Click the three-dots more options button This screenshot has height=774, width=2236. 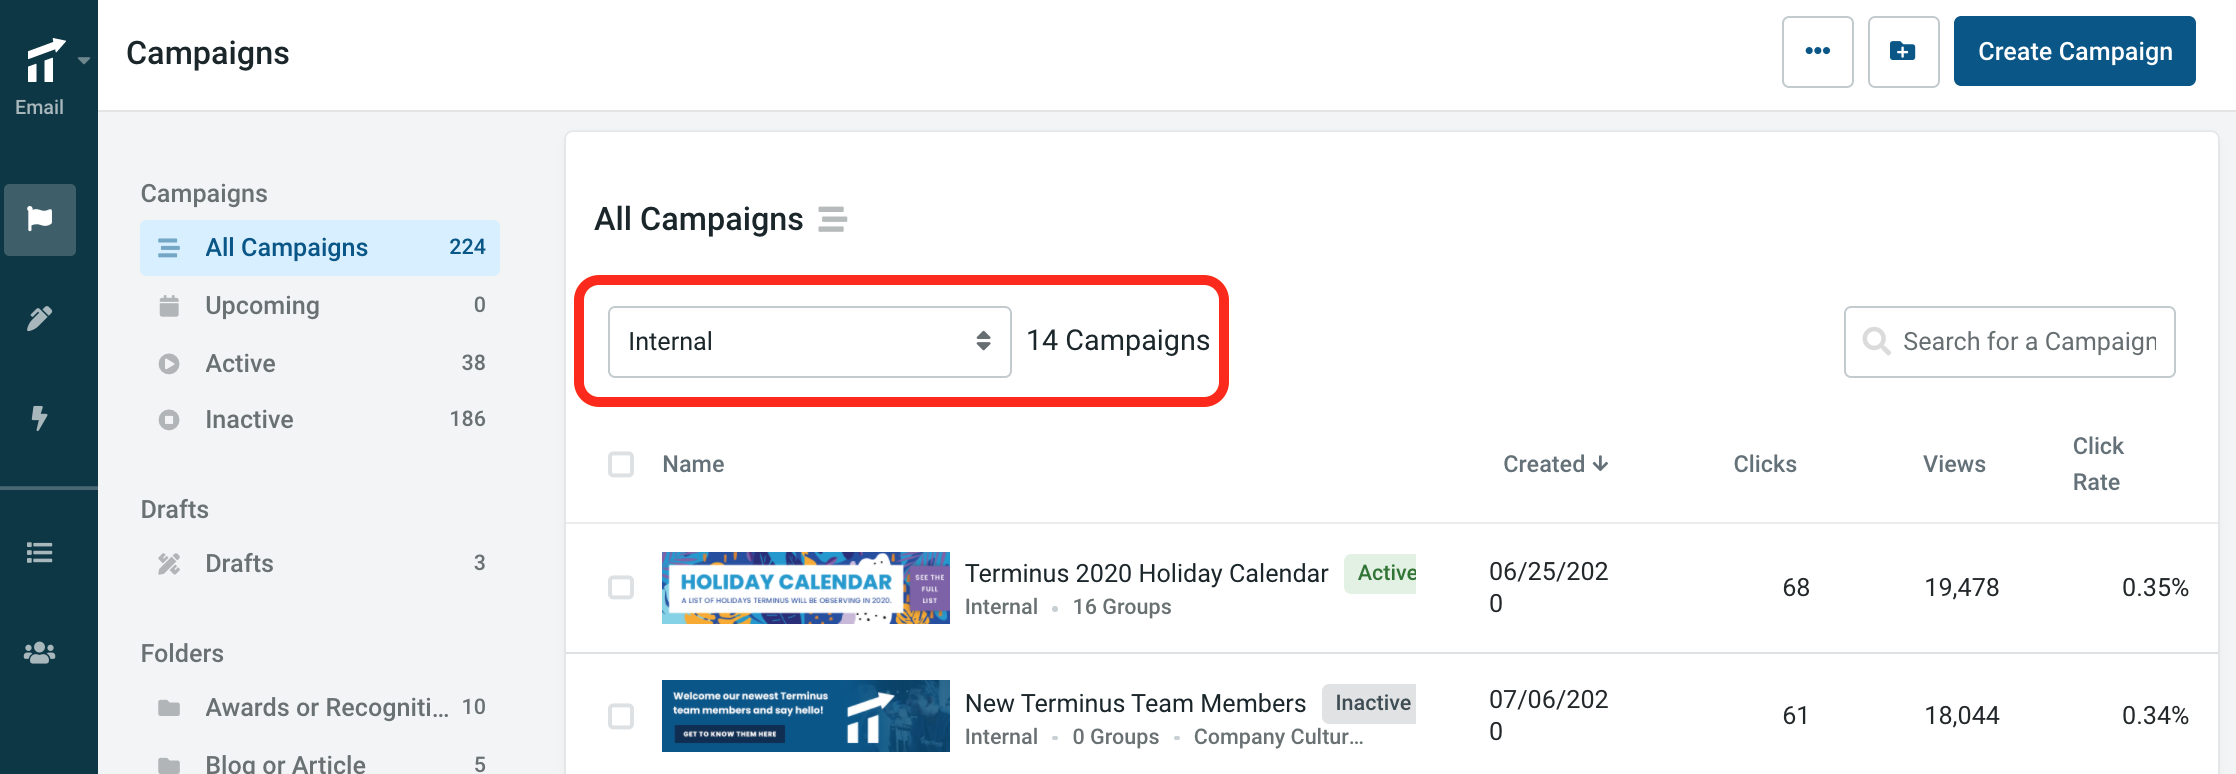point(1817,51)
